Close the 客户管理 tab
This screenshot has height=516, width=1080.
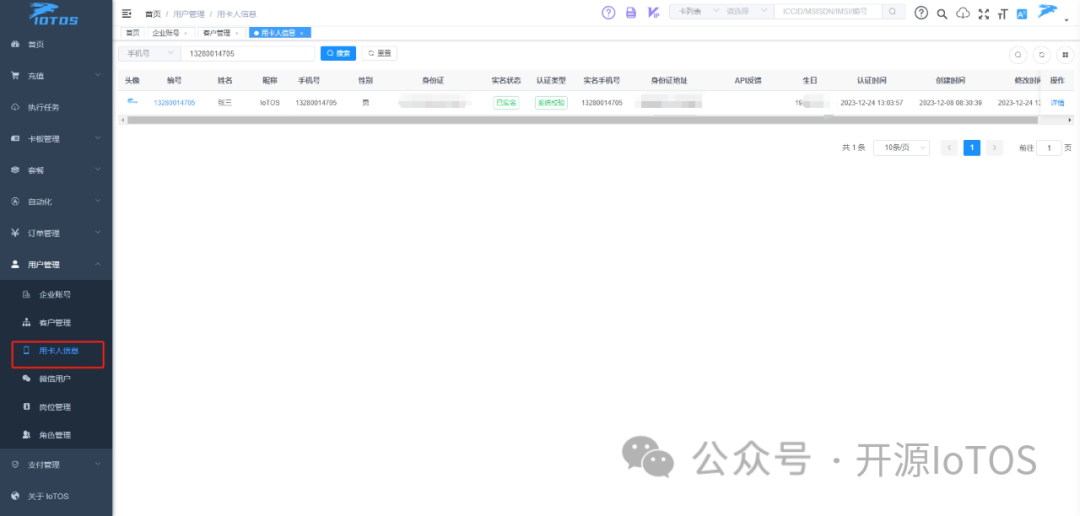tap(236, 33)
